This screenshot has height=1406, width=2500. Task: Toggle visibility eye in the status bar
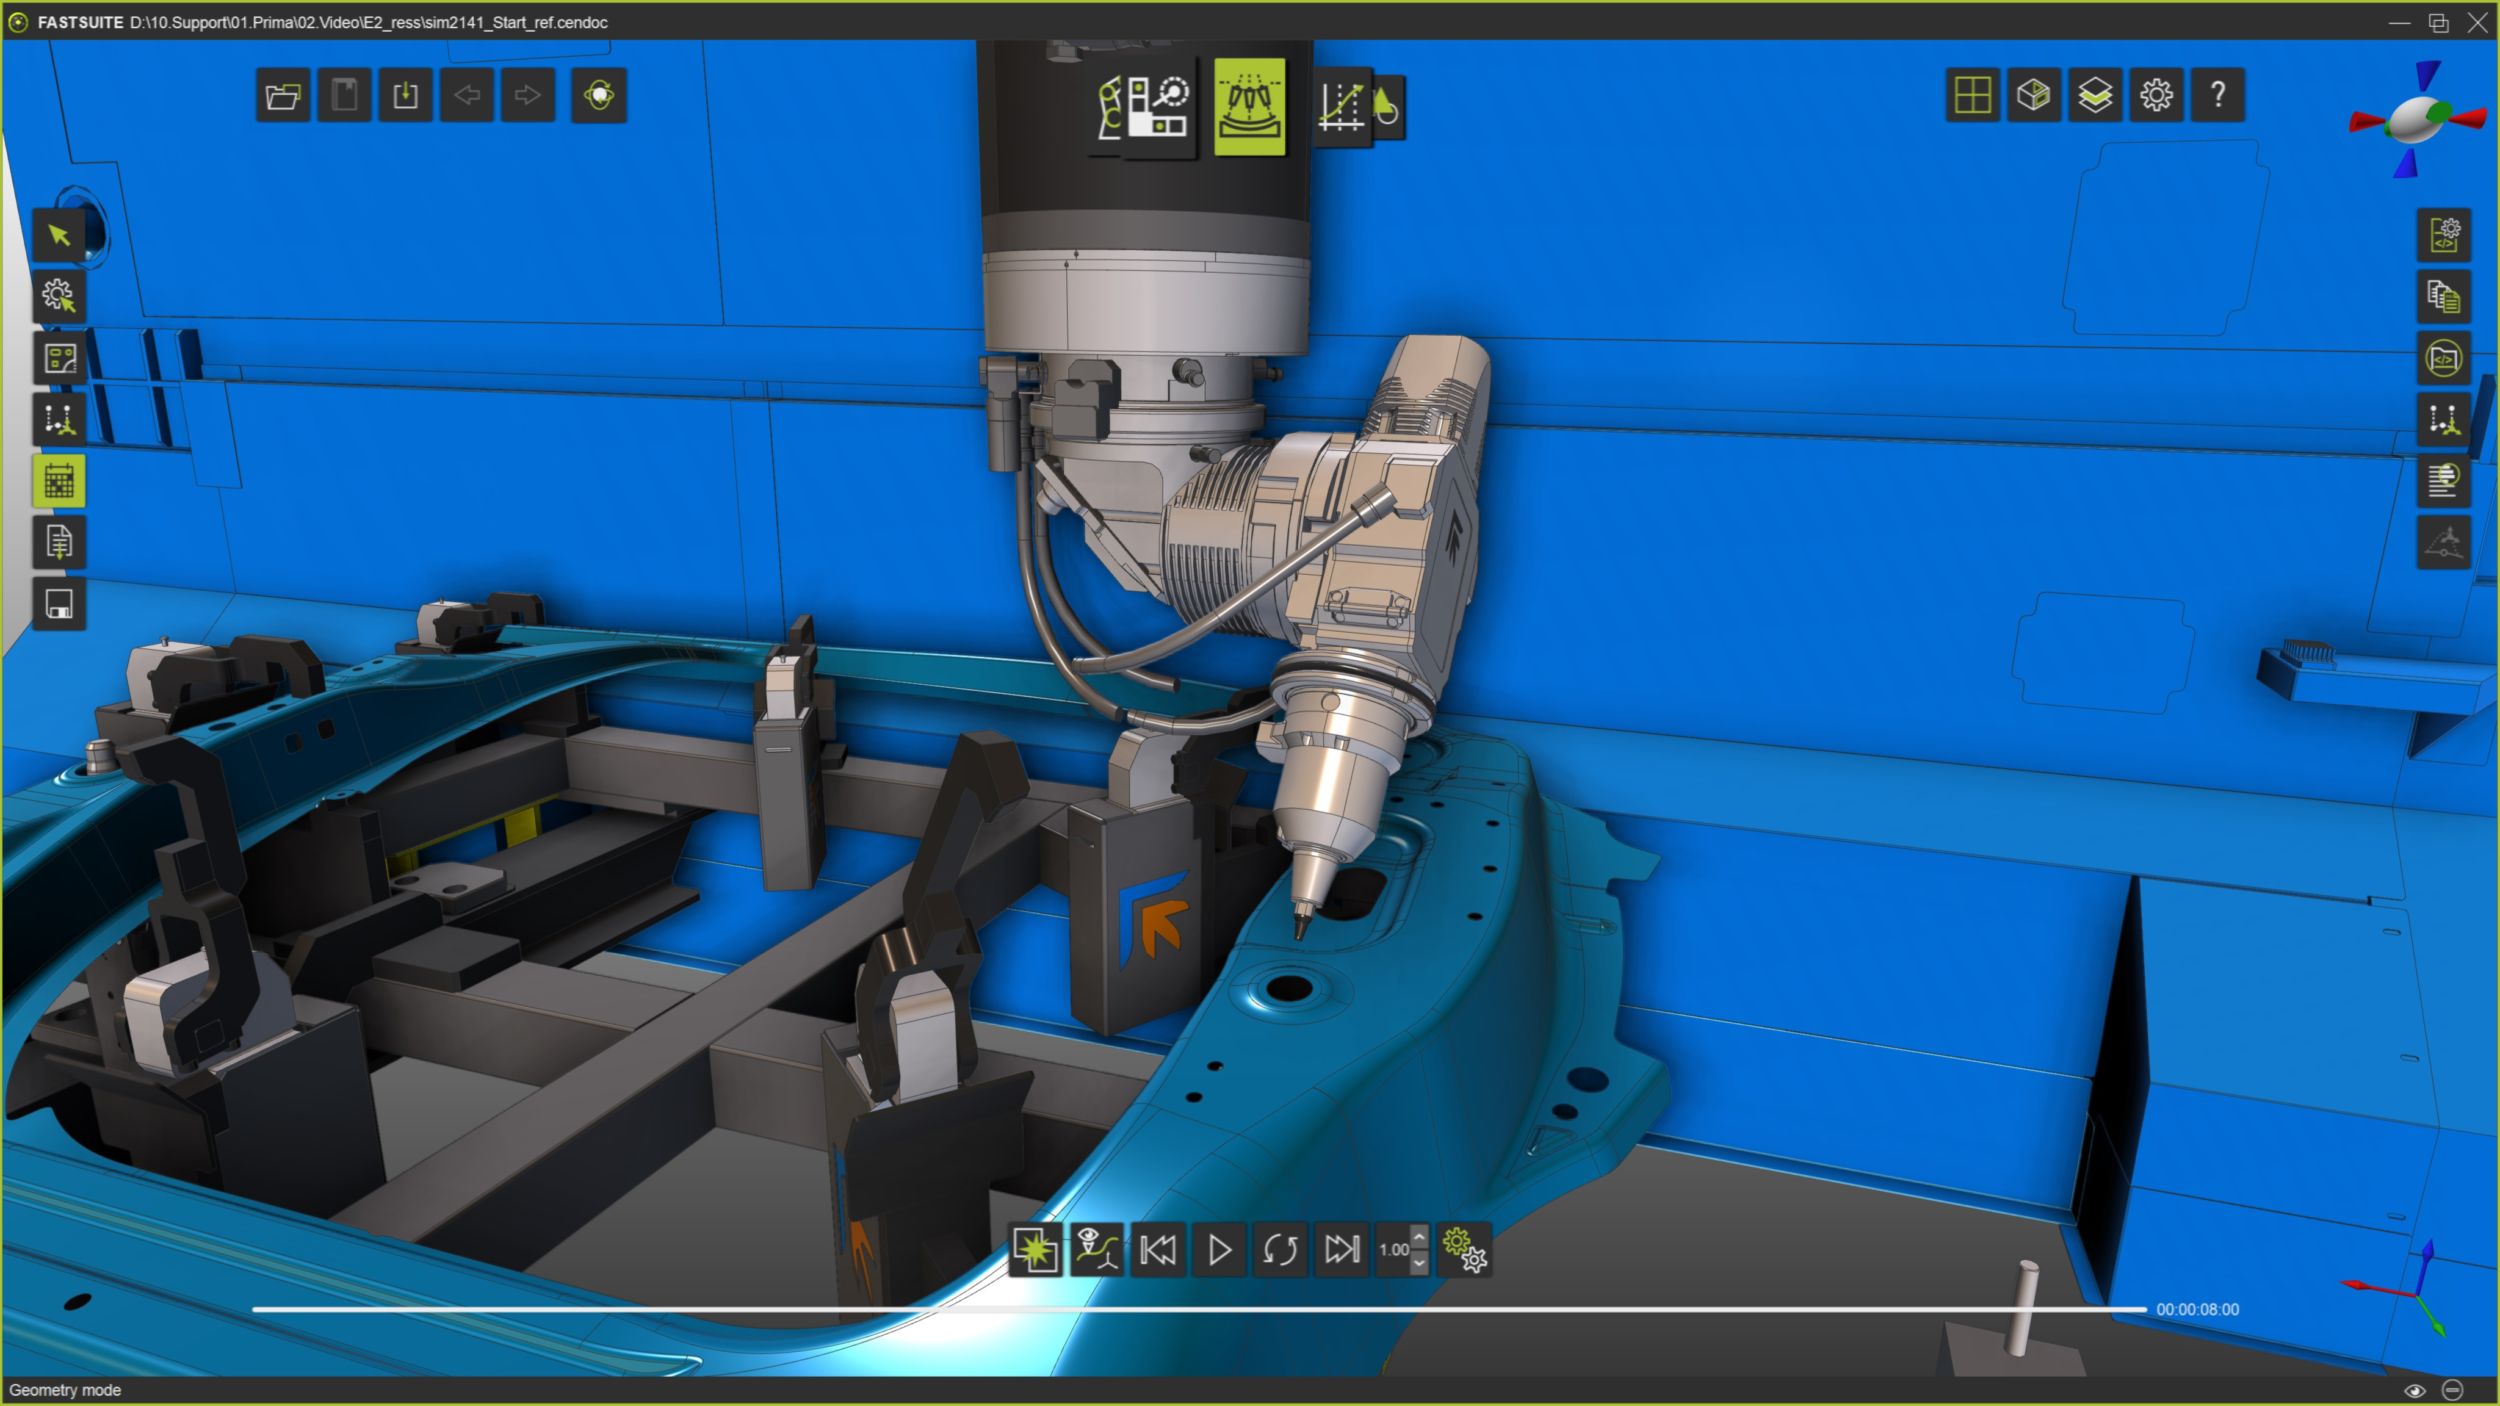(2414, 1390)
